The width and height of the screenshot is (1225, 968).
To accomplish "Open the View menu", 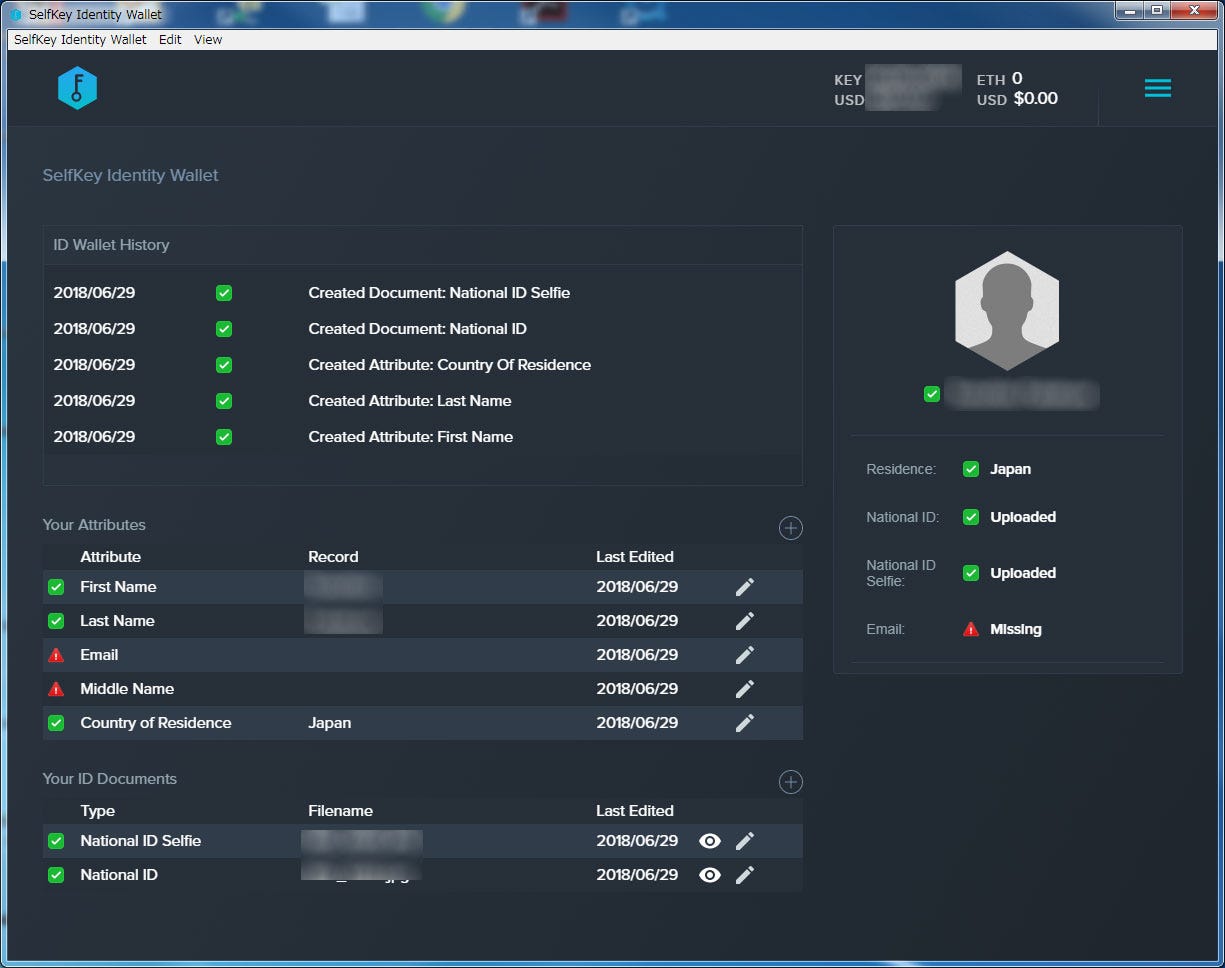I will (208, 40).
